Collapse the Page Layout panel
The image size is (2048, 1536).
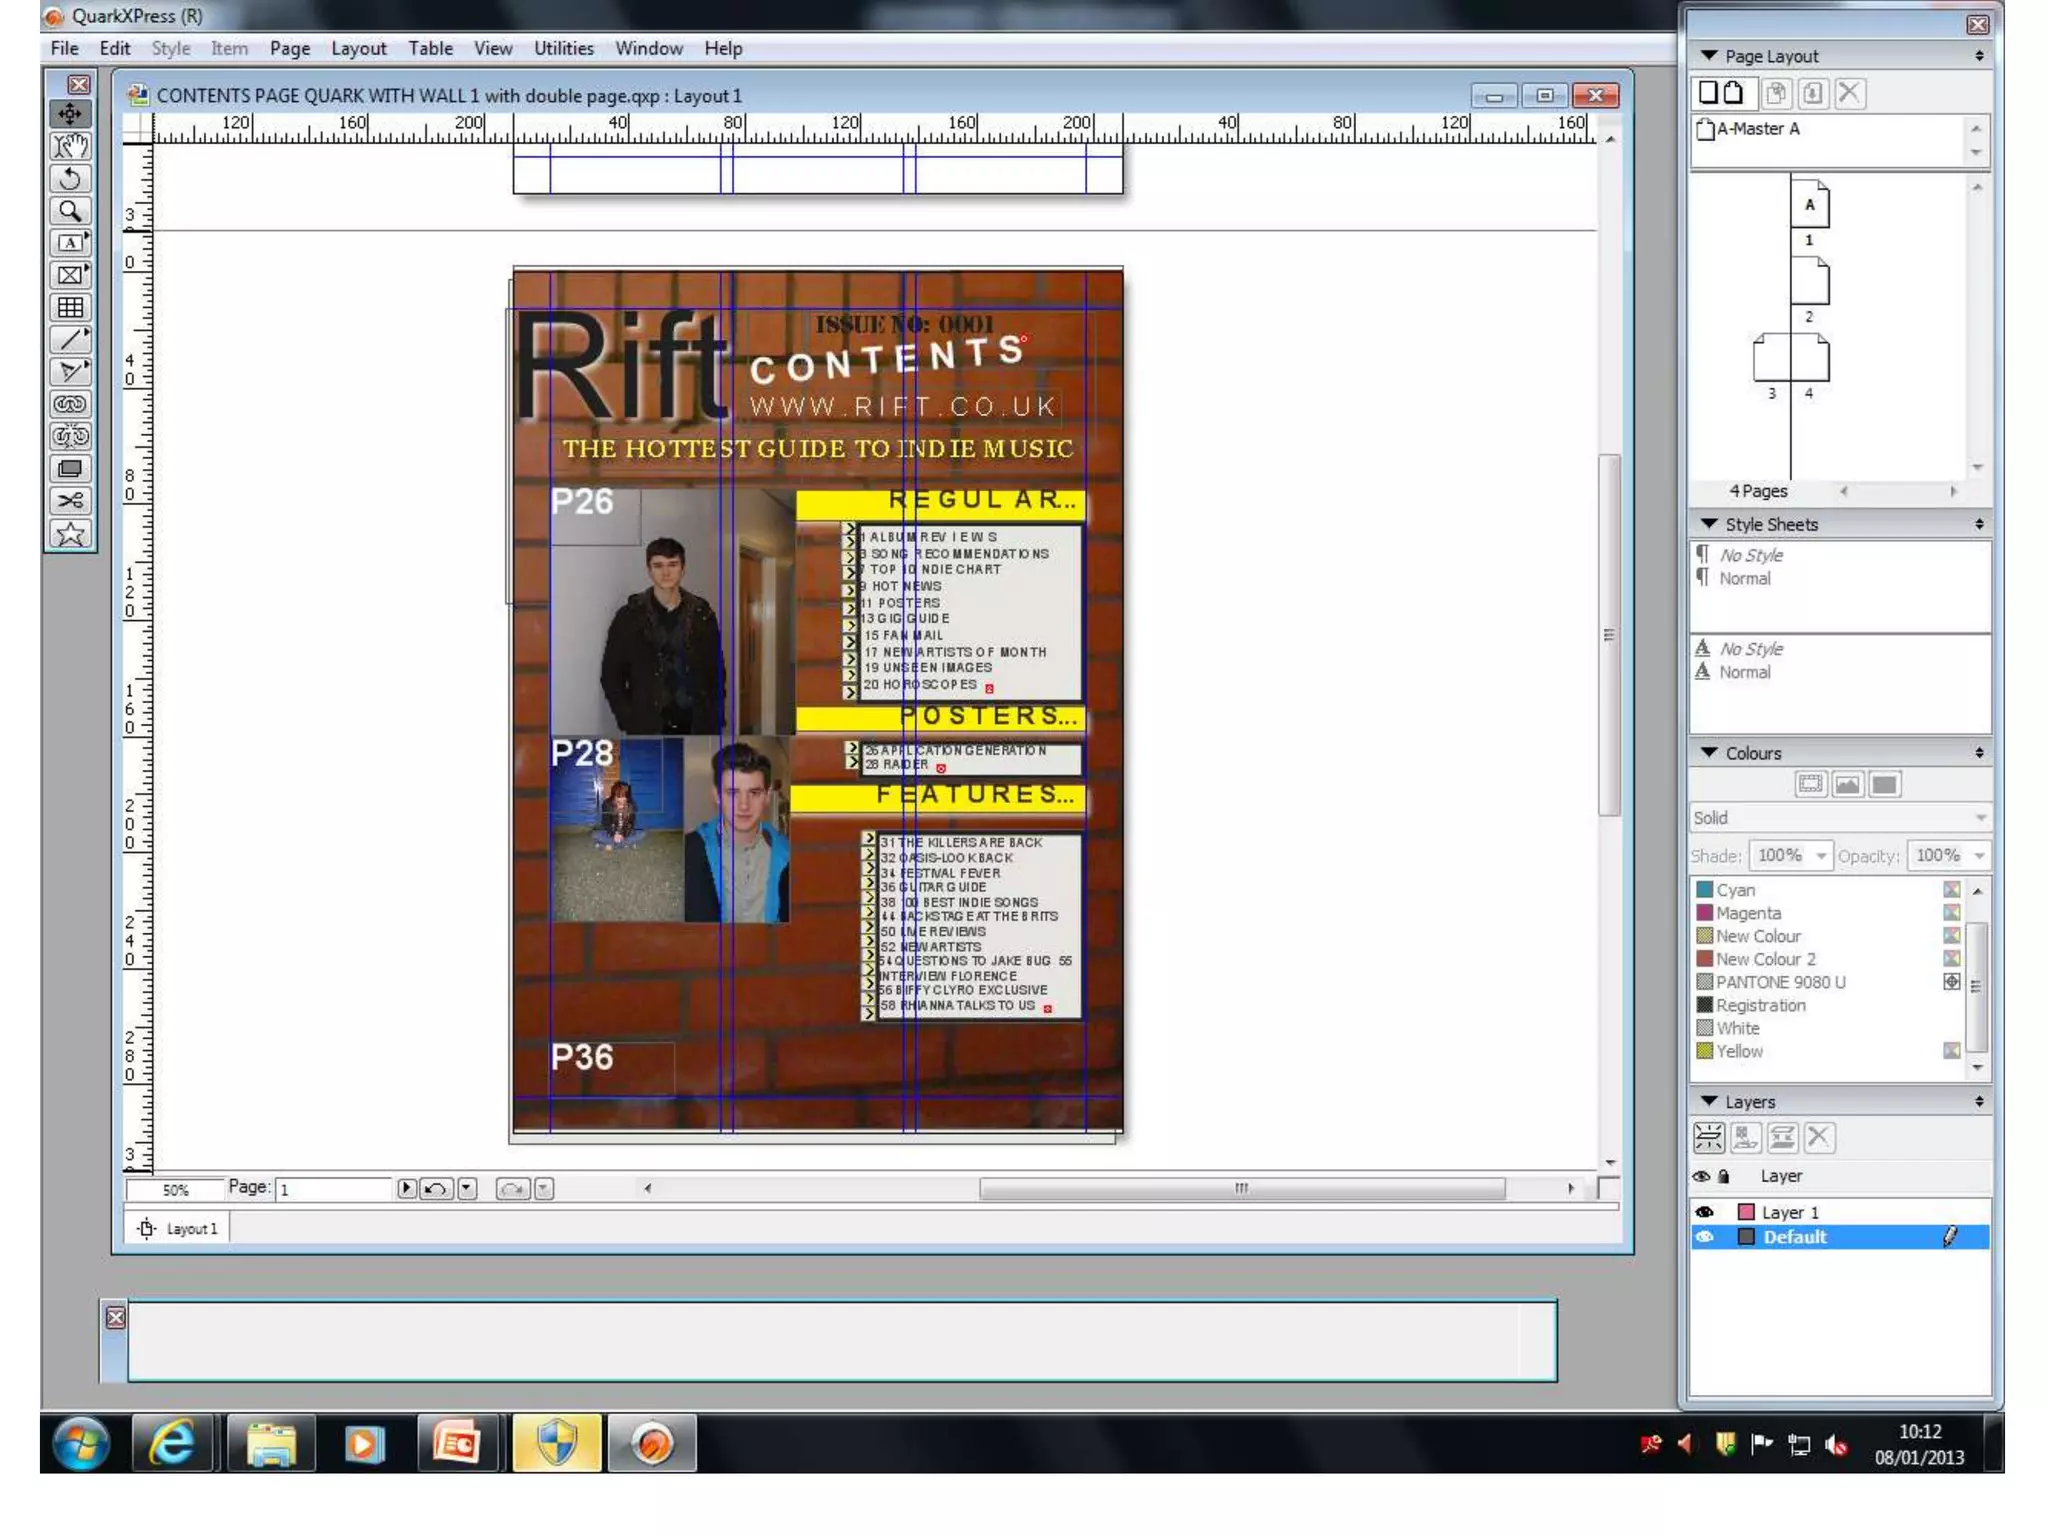[x=1709, y=56]
